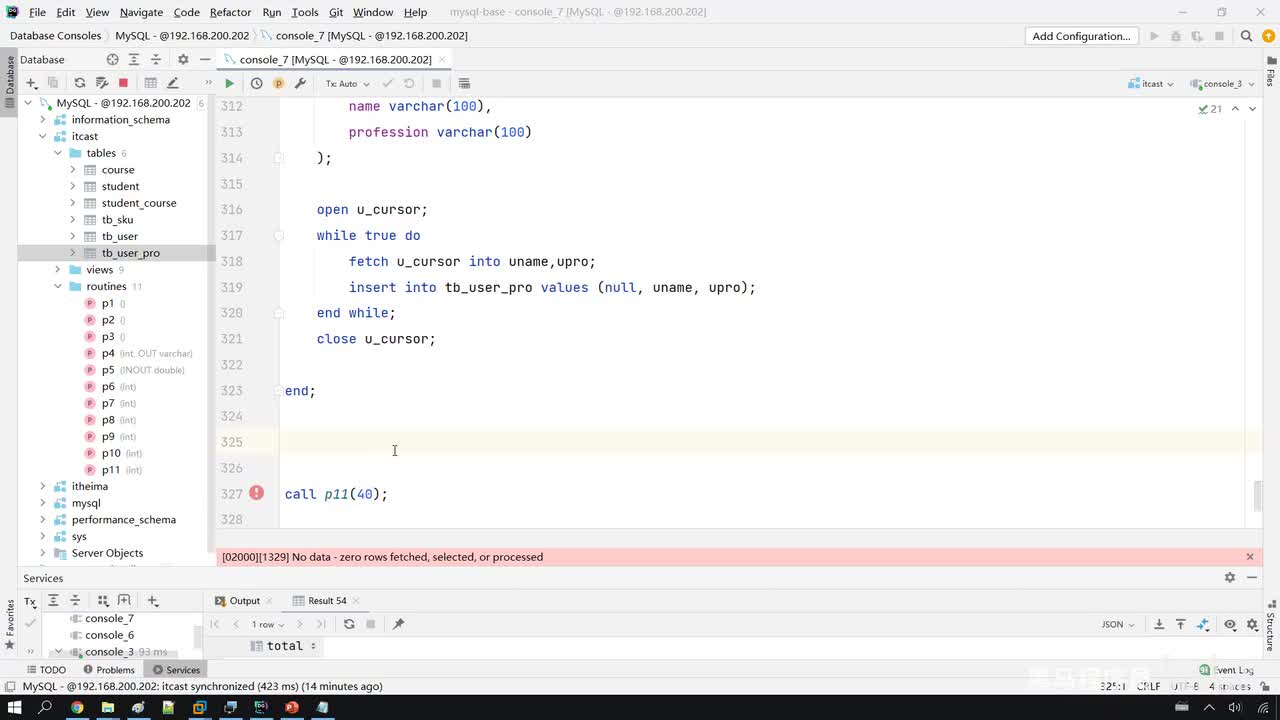Open the Event Log button
The width and height of the screenshot is (1280, 720).
(x=1226, y=670)
